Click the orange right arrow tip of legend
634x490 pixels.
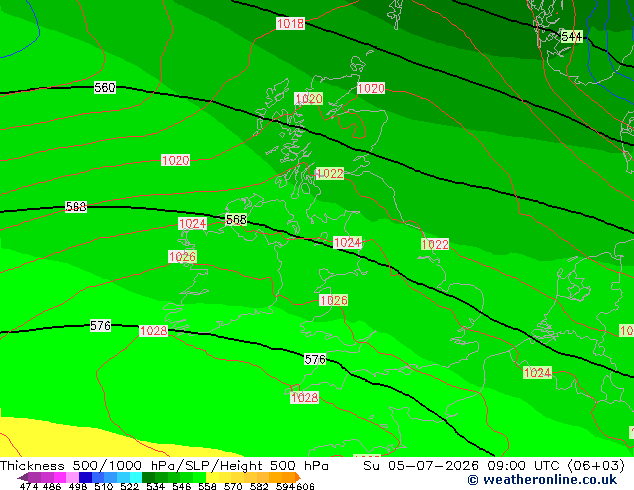pyautogui.click(x=298, y=477)
